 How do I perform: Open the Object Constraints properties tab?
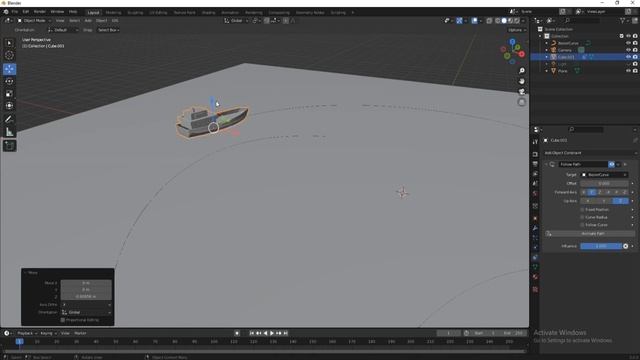tap(535, 258)
